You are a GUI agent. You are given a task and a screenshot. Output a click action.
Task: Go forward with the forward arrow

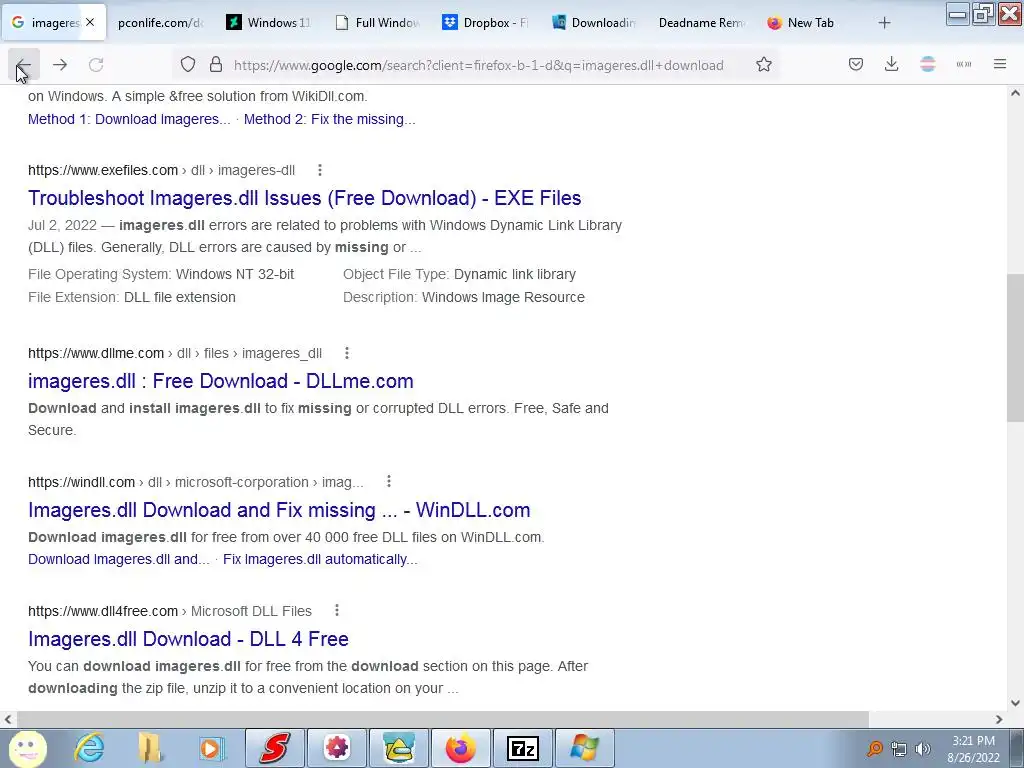[x=60, y=65]
